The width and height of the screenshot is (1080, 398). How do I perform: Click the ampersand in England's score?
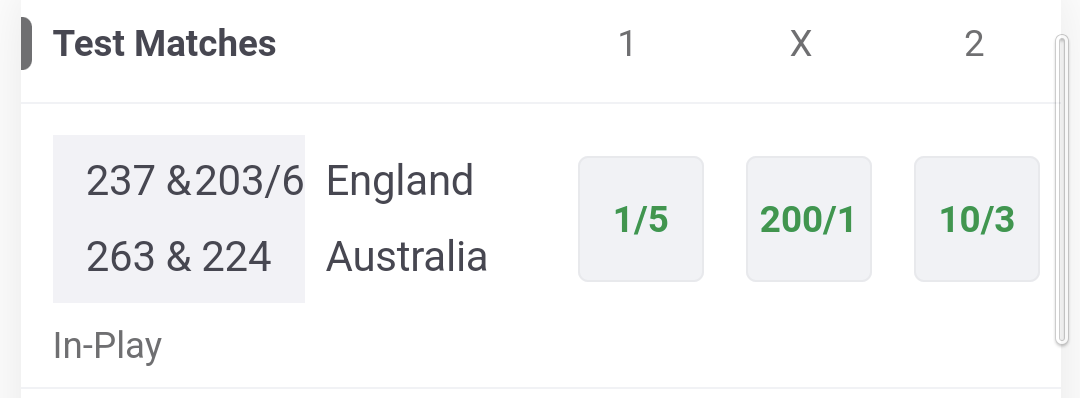[179, 182]
